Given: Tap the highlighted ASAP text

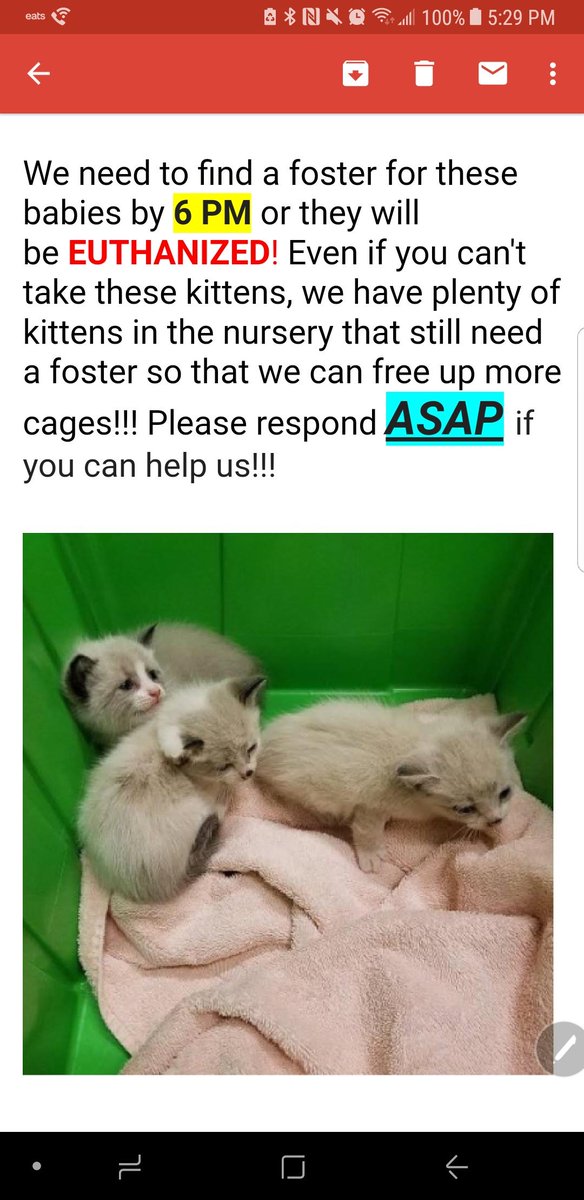Looking at the screenshot, I should point(444,421).
